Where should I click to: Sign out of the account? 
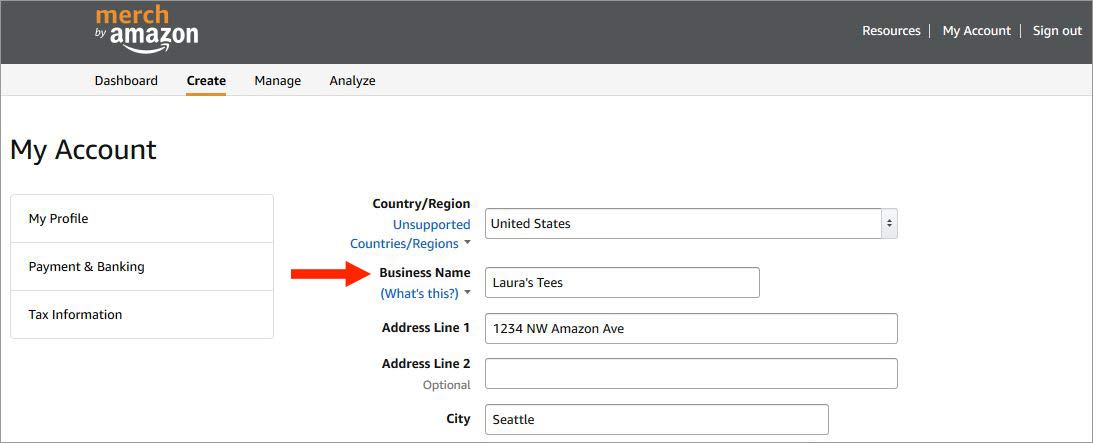(x=1057, y=31)
